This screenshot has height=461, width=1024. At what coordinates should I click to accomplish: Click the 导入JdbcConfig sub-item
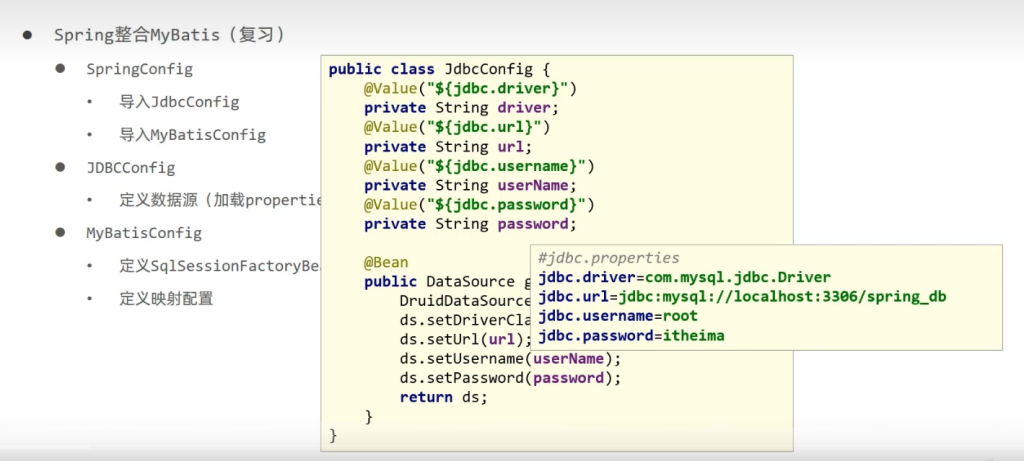[179, 102]
